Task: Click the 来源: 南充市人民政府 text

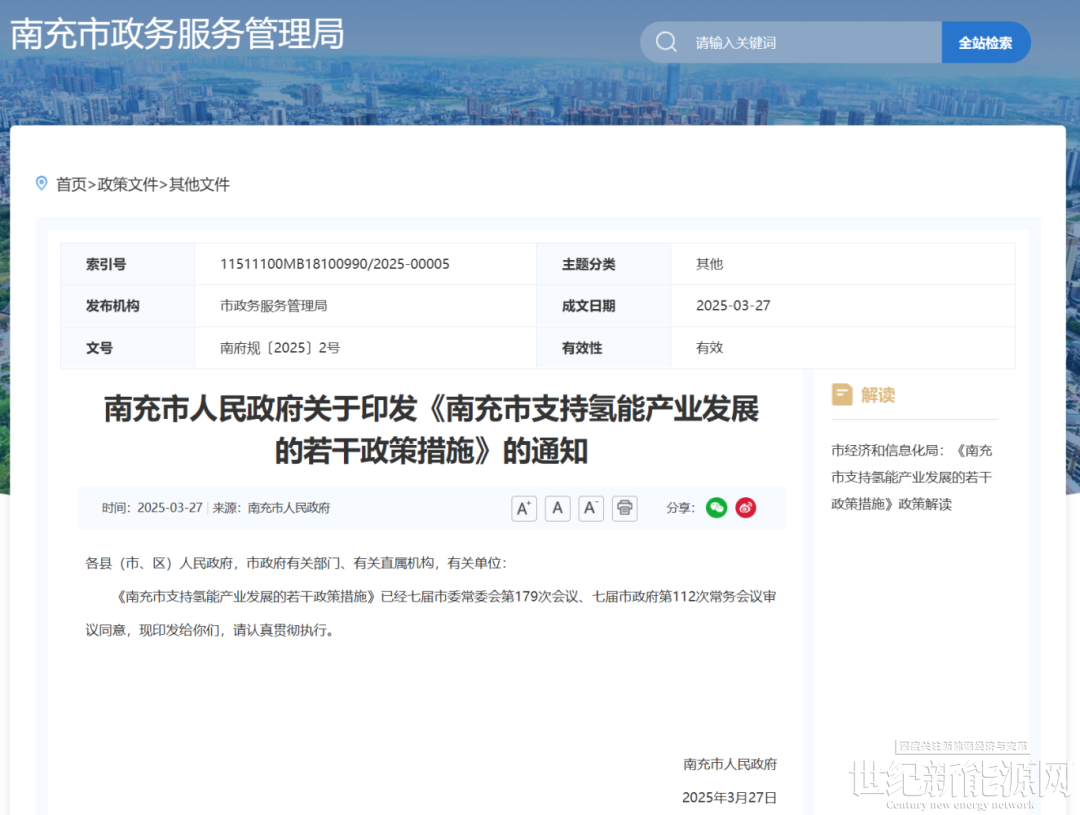Action: pos(271,508)
